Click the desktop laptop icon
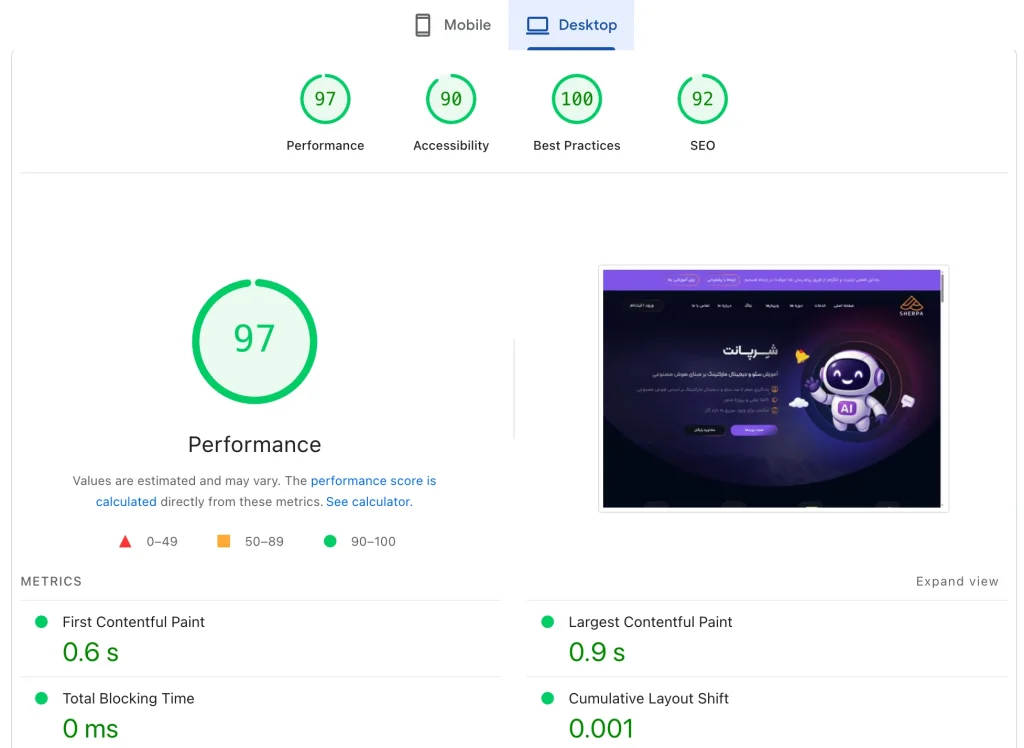 [x=537, y=25]
